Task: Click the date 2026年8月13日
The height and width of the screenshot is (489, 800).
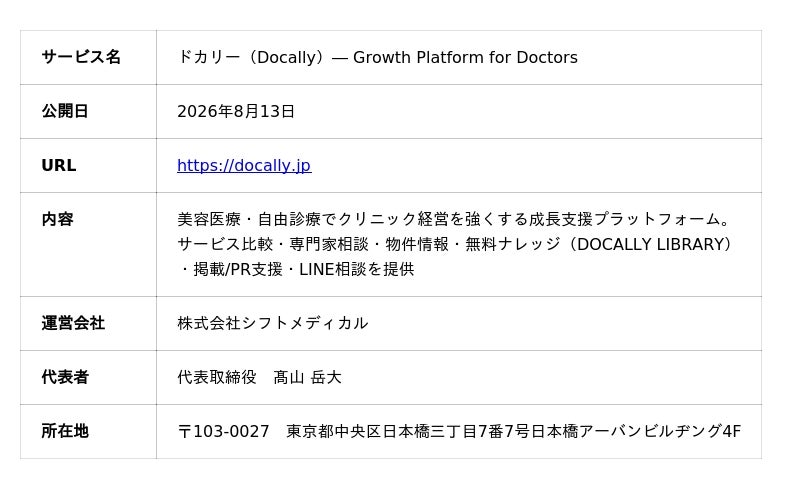Action: coord(236,111)
